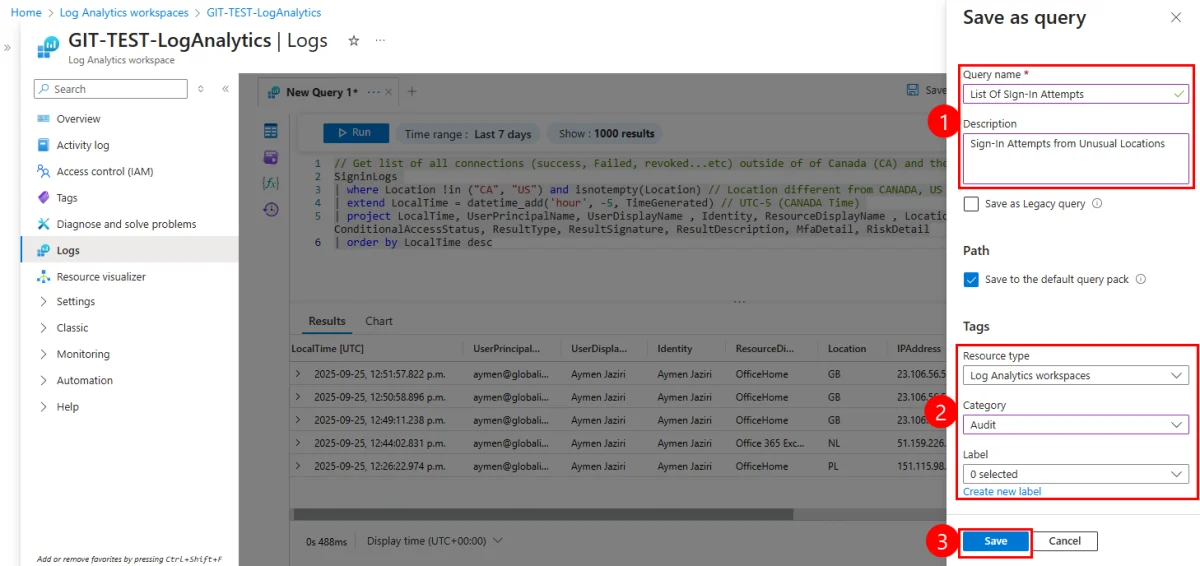The width and height of the screenshot is (1200, 566).
Task: Switch to the Chart tab
Action: click(379, 321)
